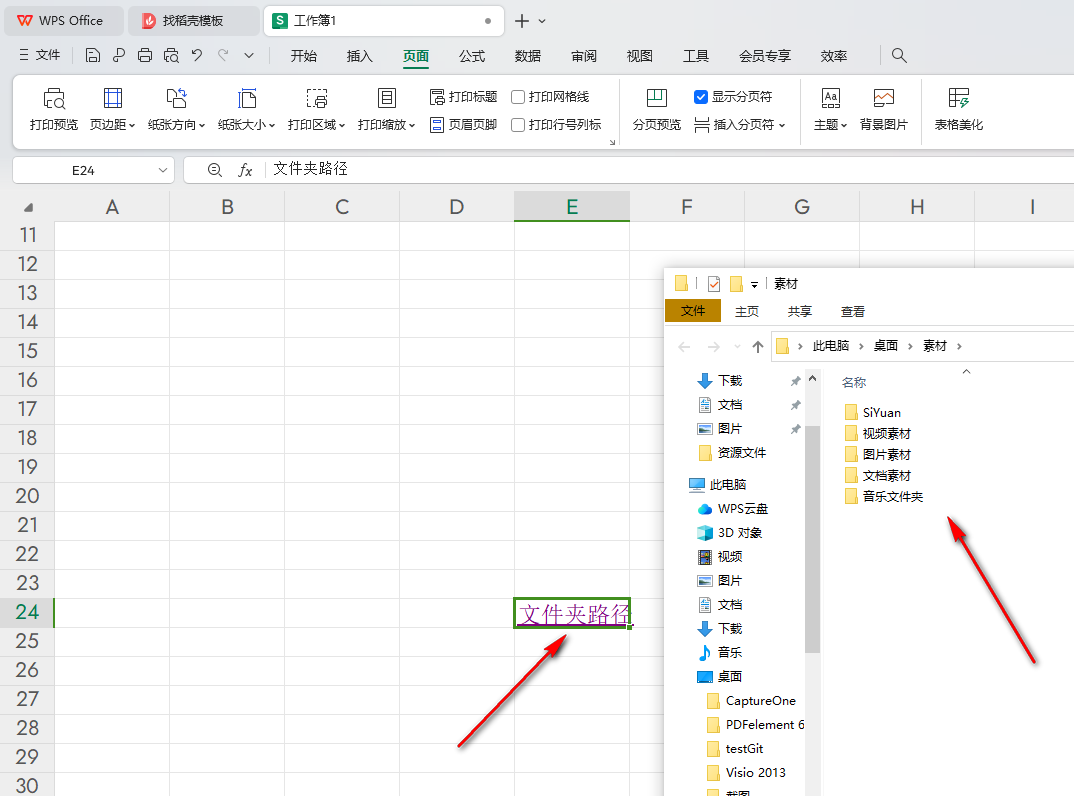Click Print Area icon

pos(316,99)
